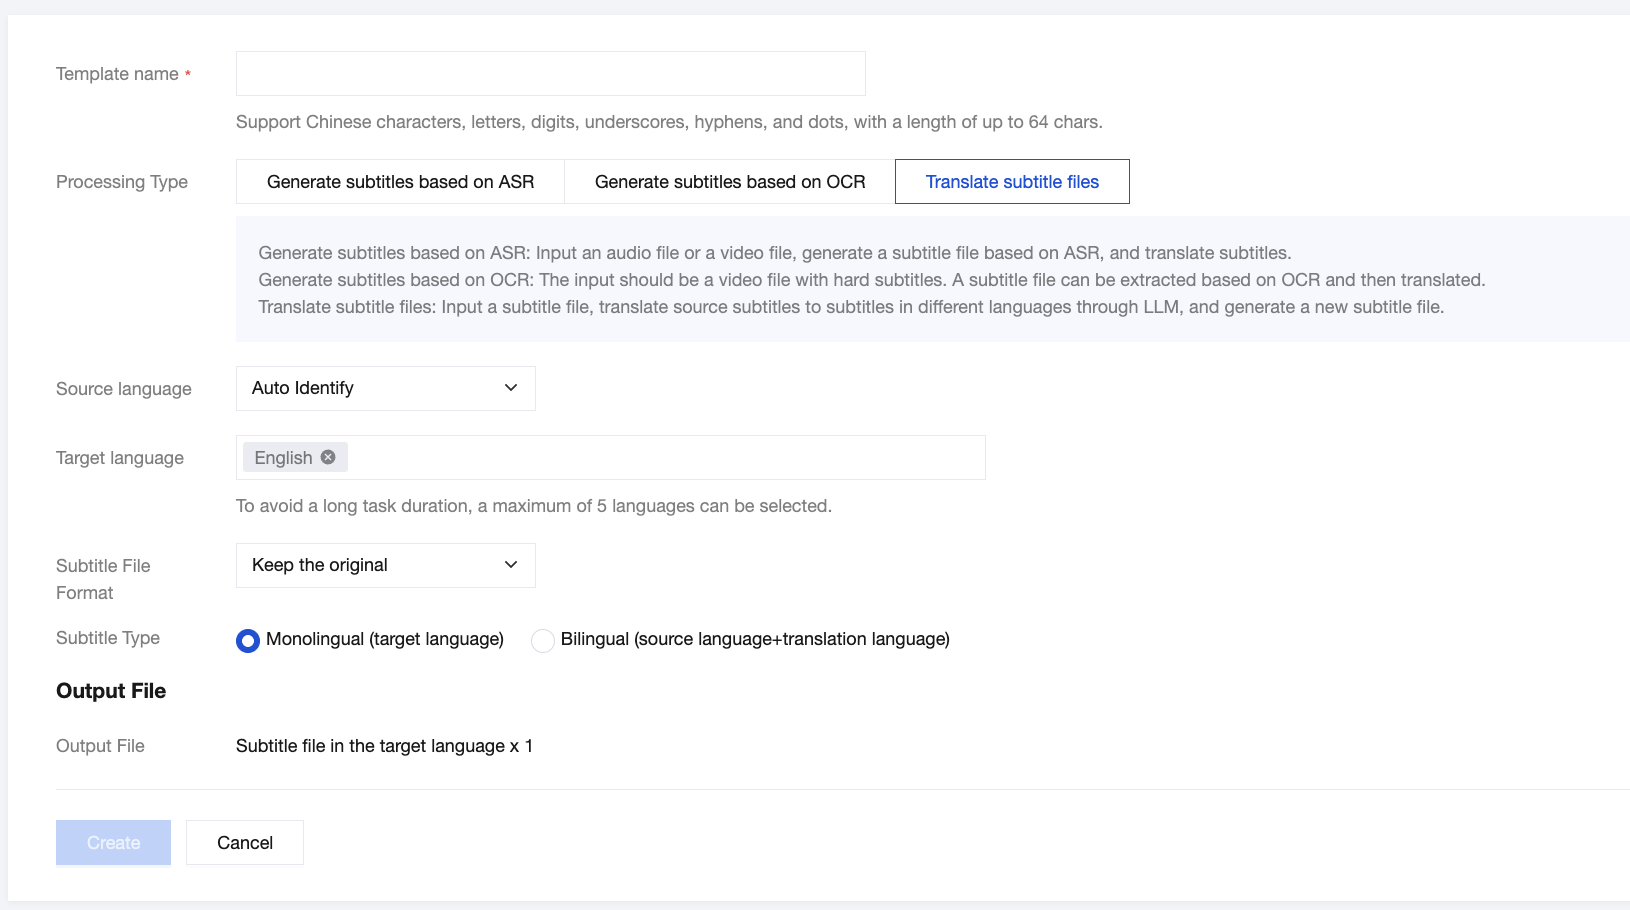Screen dimensions: 1630x910
Task: Click the Template name field label
Action: pos(117,74)
